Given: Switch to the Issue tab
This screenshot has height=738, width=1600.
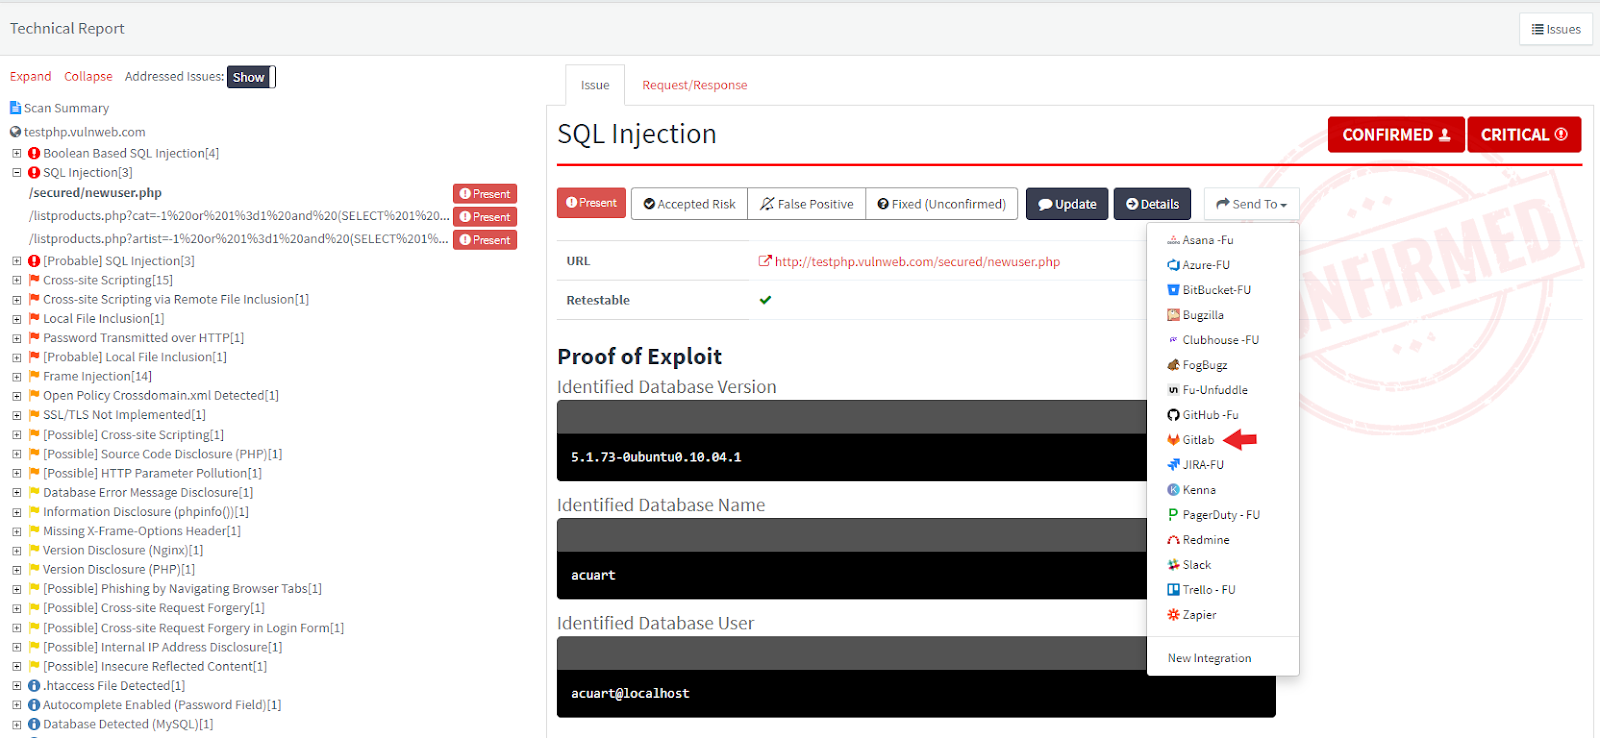Looking at the screenshot, I should click(x=595, y=85).
